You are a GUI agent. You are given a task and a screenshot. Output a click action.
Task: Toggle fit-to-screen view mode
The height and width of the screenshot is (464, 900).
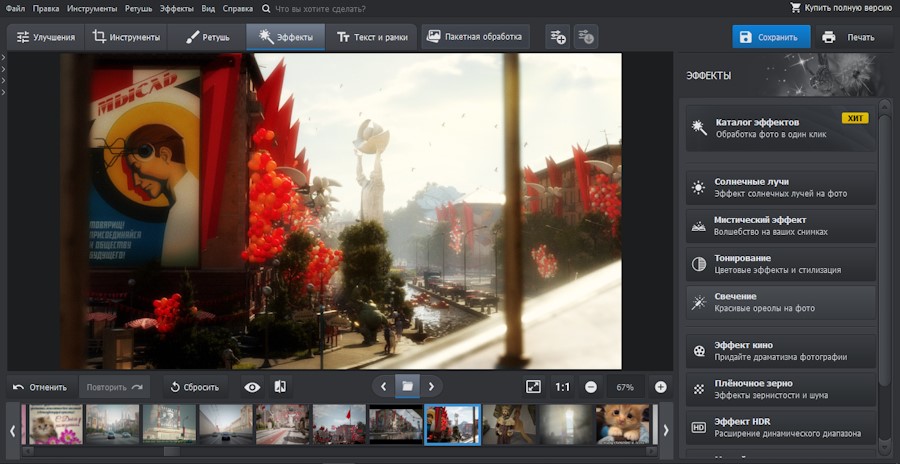[533, 387]
